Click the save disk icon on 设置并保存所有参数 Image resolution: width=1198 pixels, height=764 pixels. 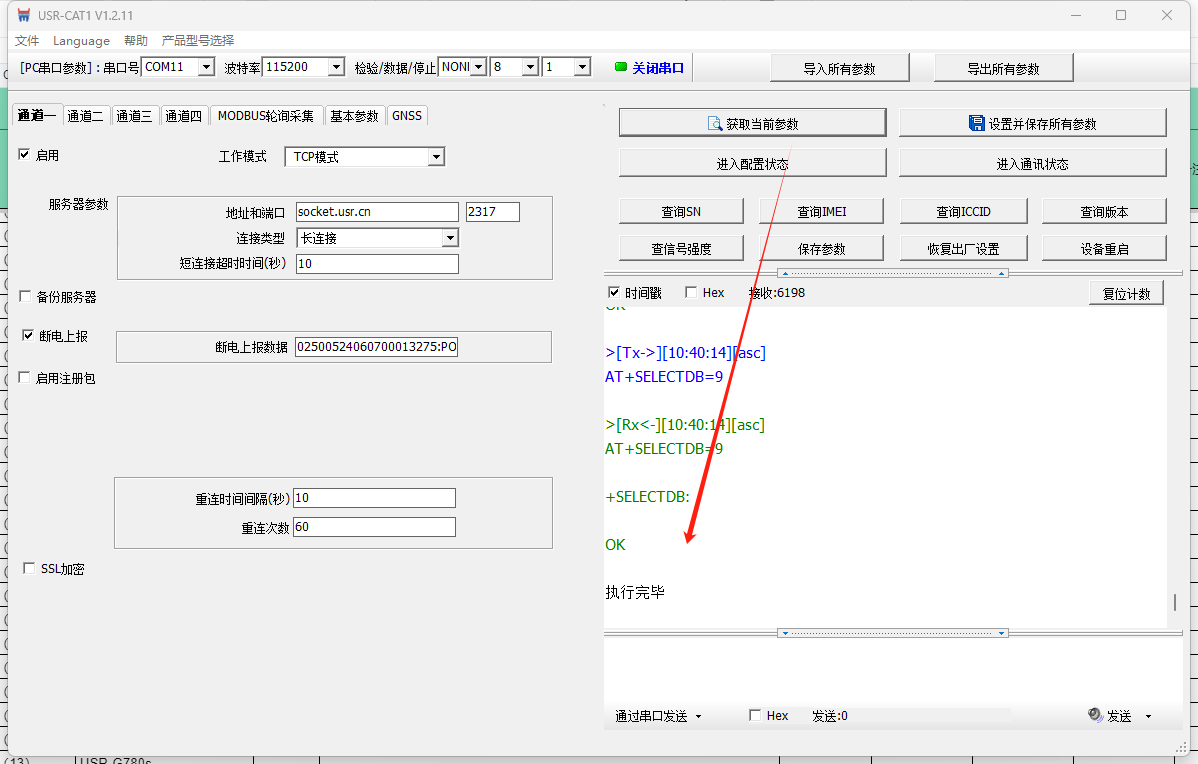point(976,123)
